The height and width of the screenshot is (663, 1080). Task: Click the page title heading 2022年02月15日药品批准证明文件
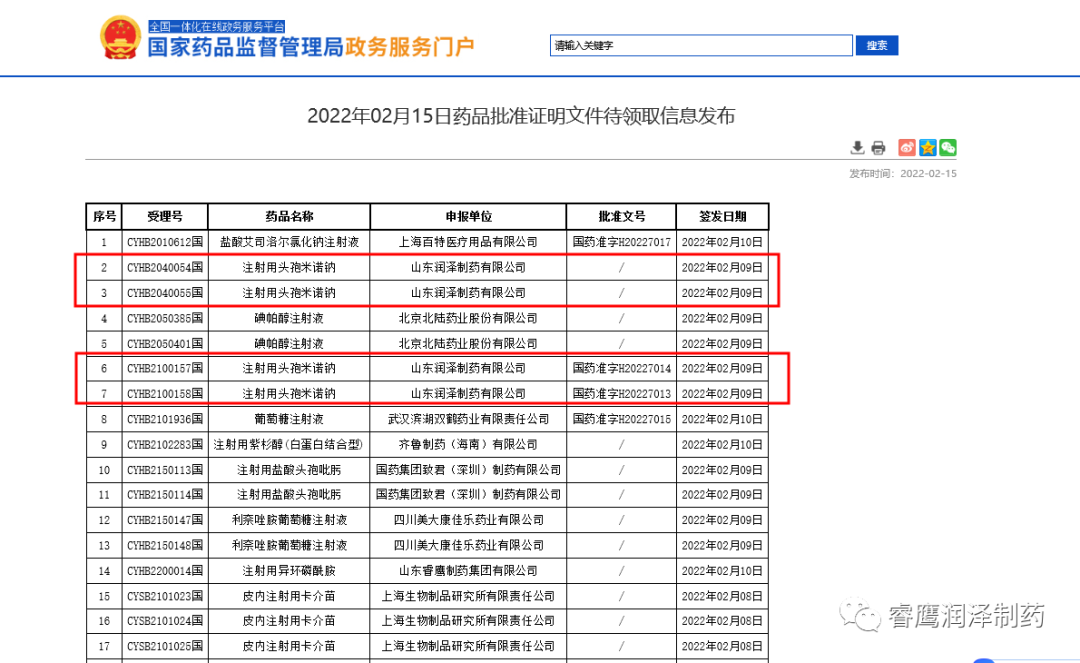click(520, 116)
